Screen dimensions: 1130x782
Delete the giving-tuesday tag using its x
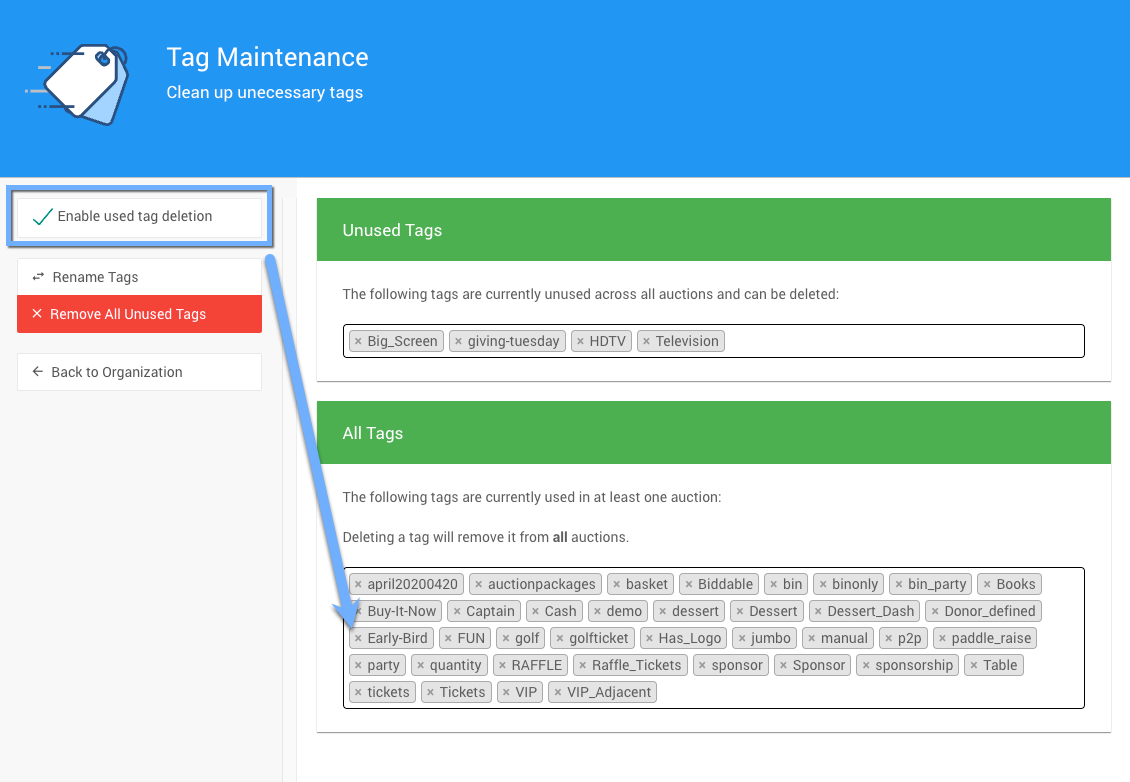[x=458, y=342]
